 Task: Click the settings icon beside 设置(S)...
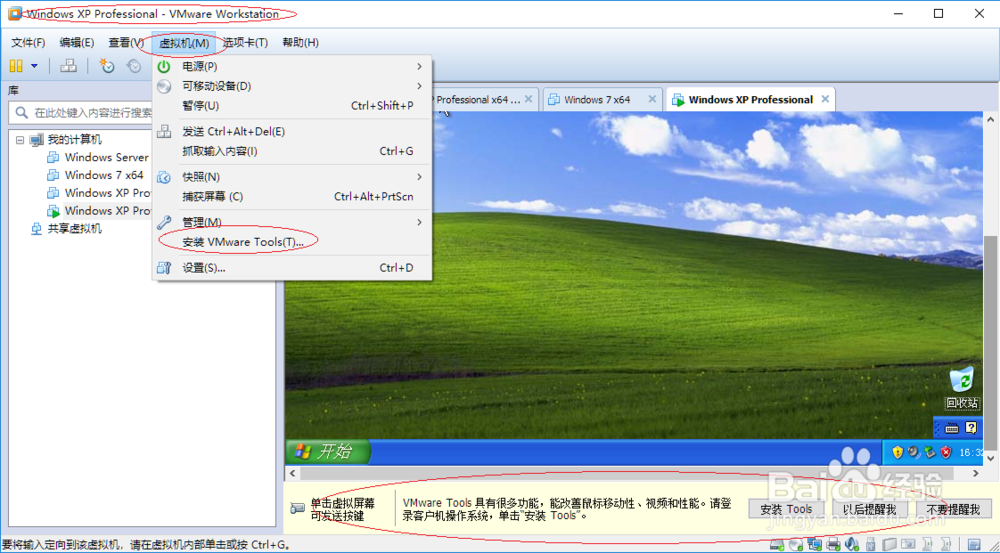[164, 268]
